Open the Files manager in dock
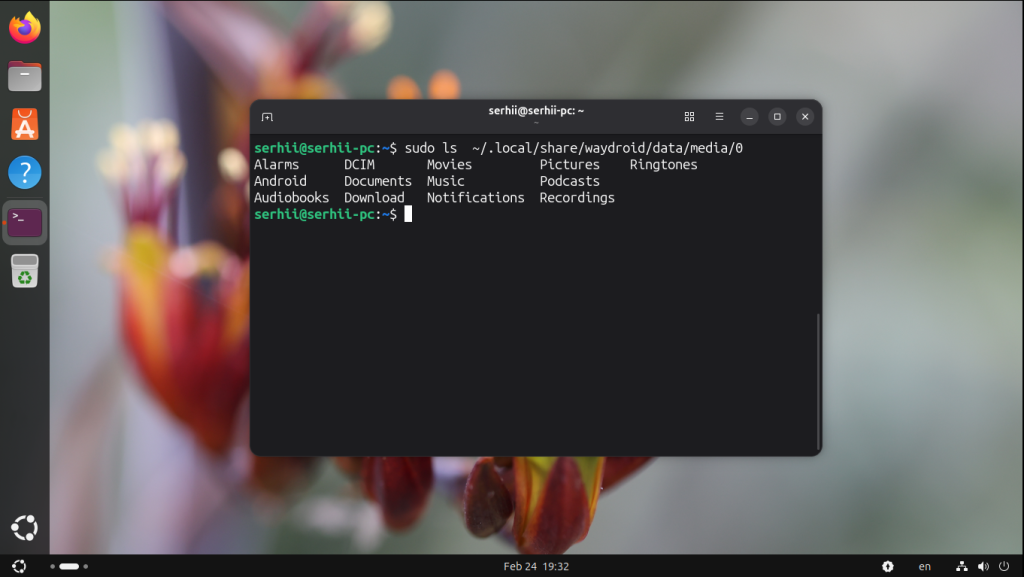Viewport: 1024px width, 577px height. pos(25,76)
